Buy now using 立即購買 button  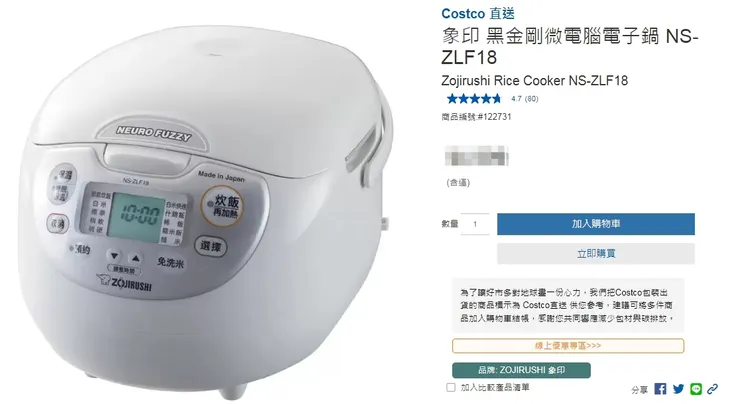click(x=596, y=253)
